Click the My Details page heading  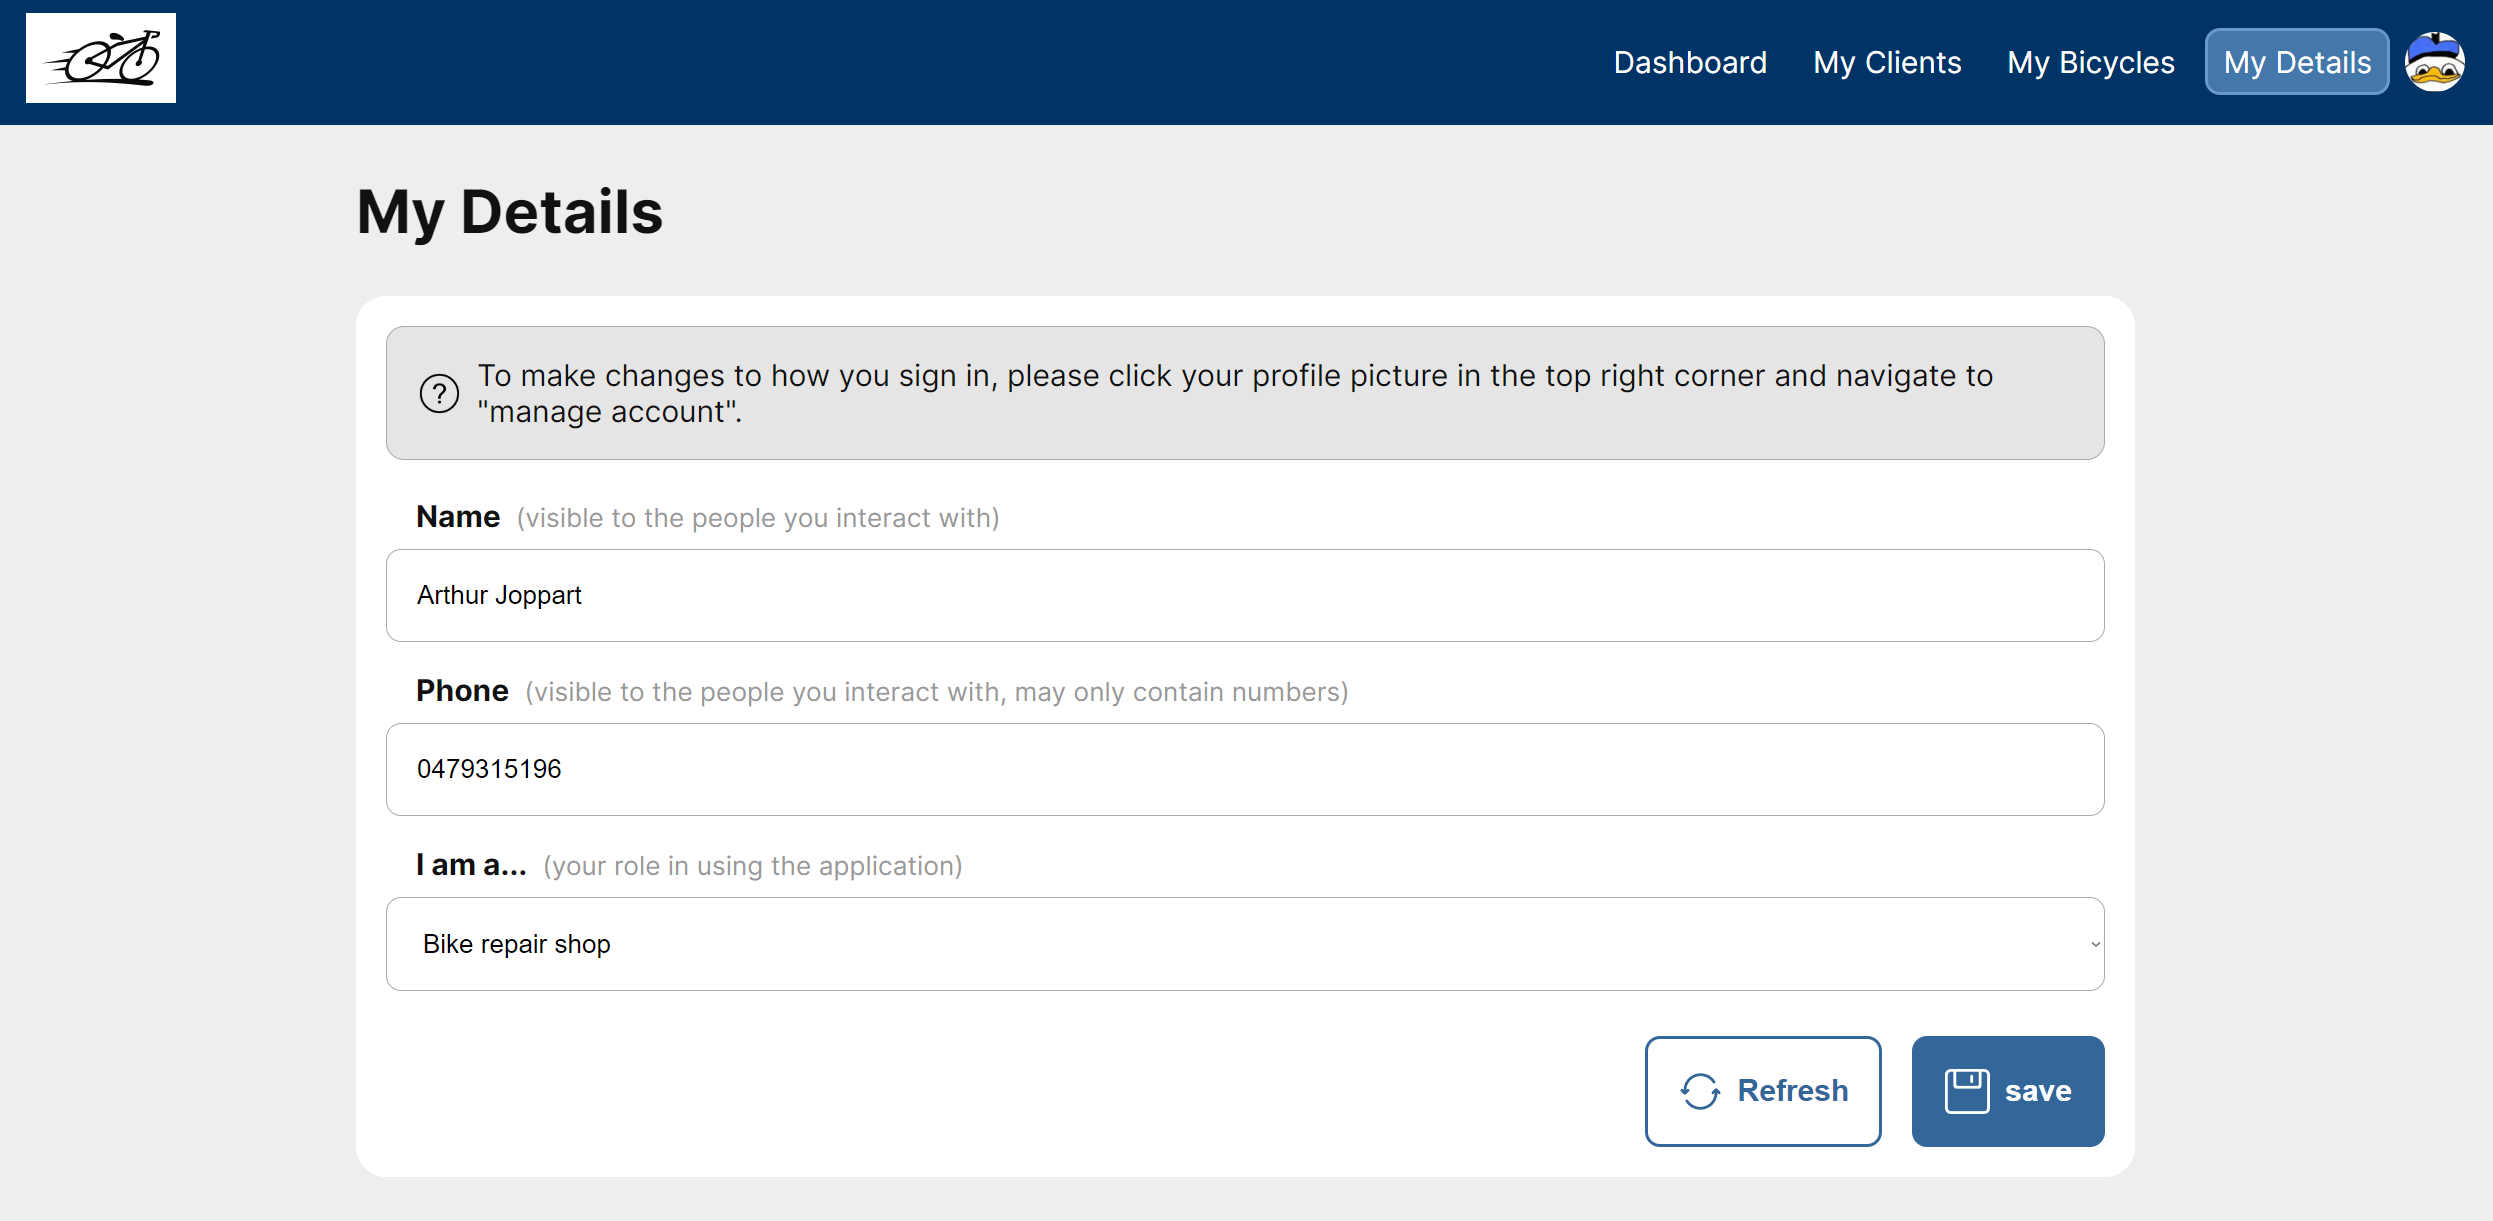coord(510,212)
